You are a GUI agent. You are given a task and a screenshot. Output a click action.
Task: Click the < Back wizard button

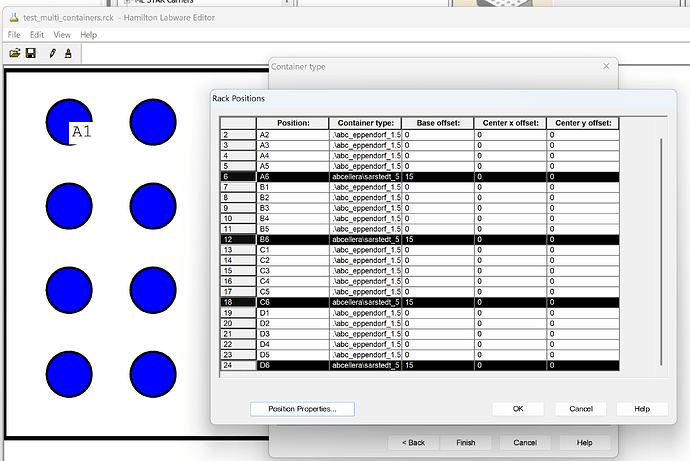(x=413, y=443)
